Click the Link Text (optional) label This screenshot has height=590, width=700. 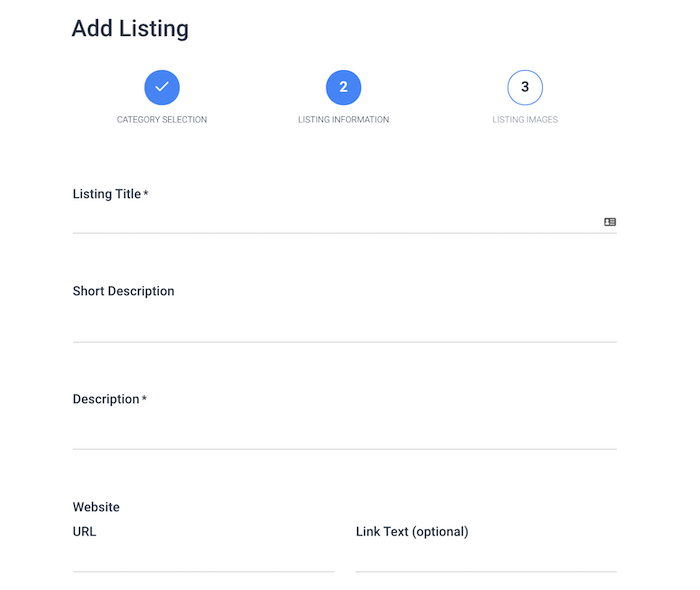pyautogui.click(x=412, y=532)
